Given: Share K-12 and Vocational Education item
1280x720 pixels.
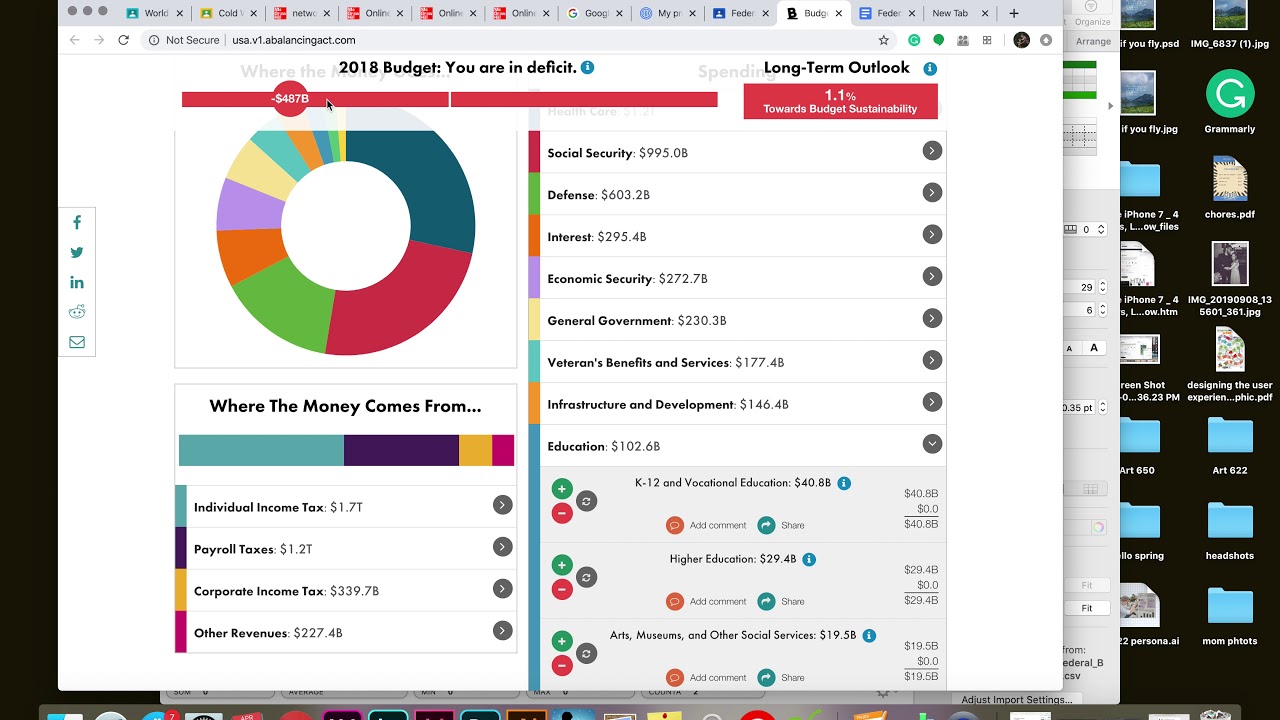Looking at the screenshot, I should tap(781, 525).
